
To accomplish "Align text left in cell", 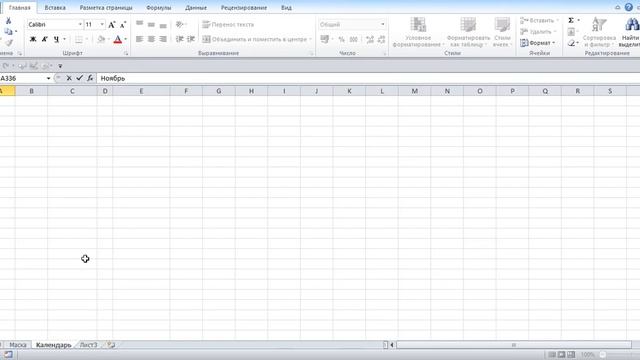I will coord(140,39).
